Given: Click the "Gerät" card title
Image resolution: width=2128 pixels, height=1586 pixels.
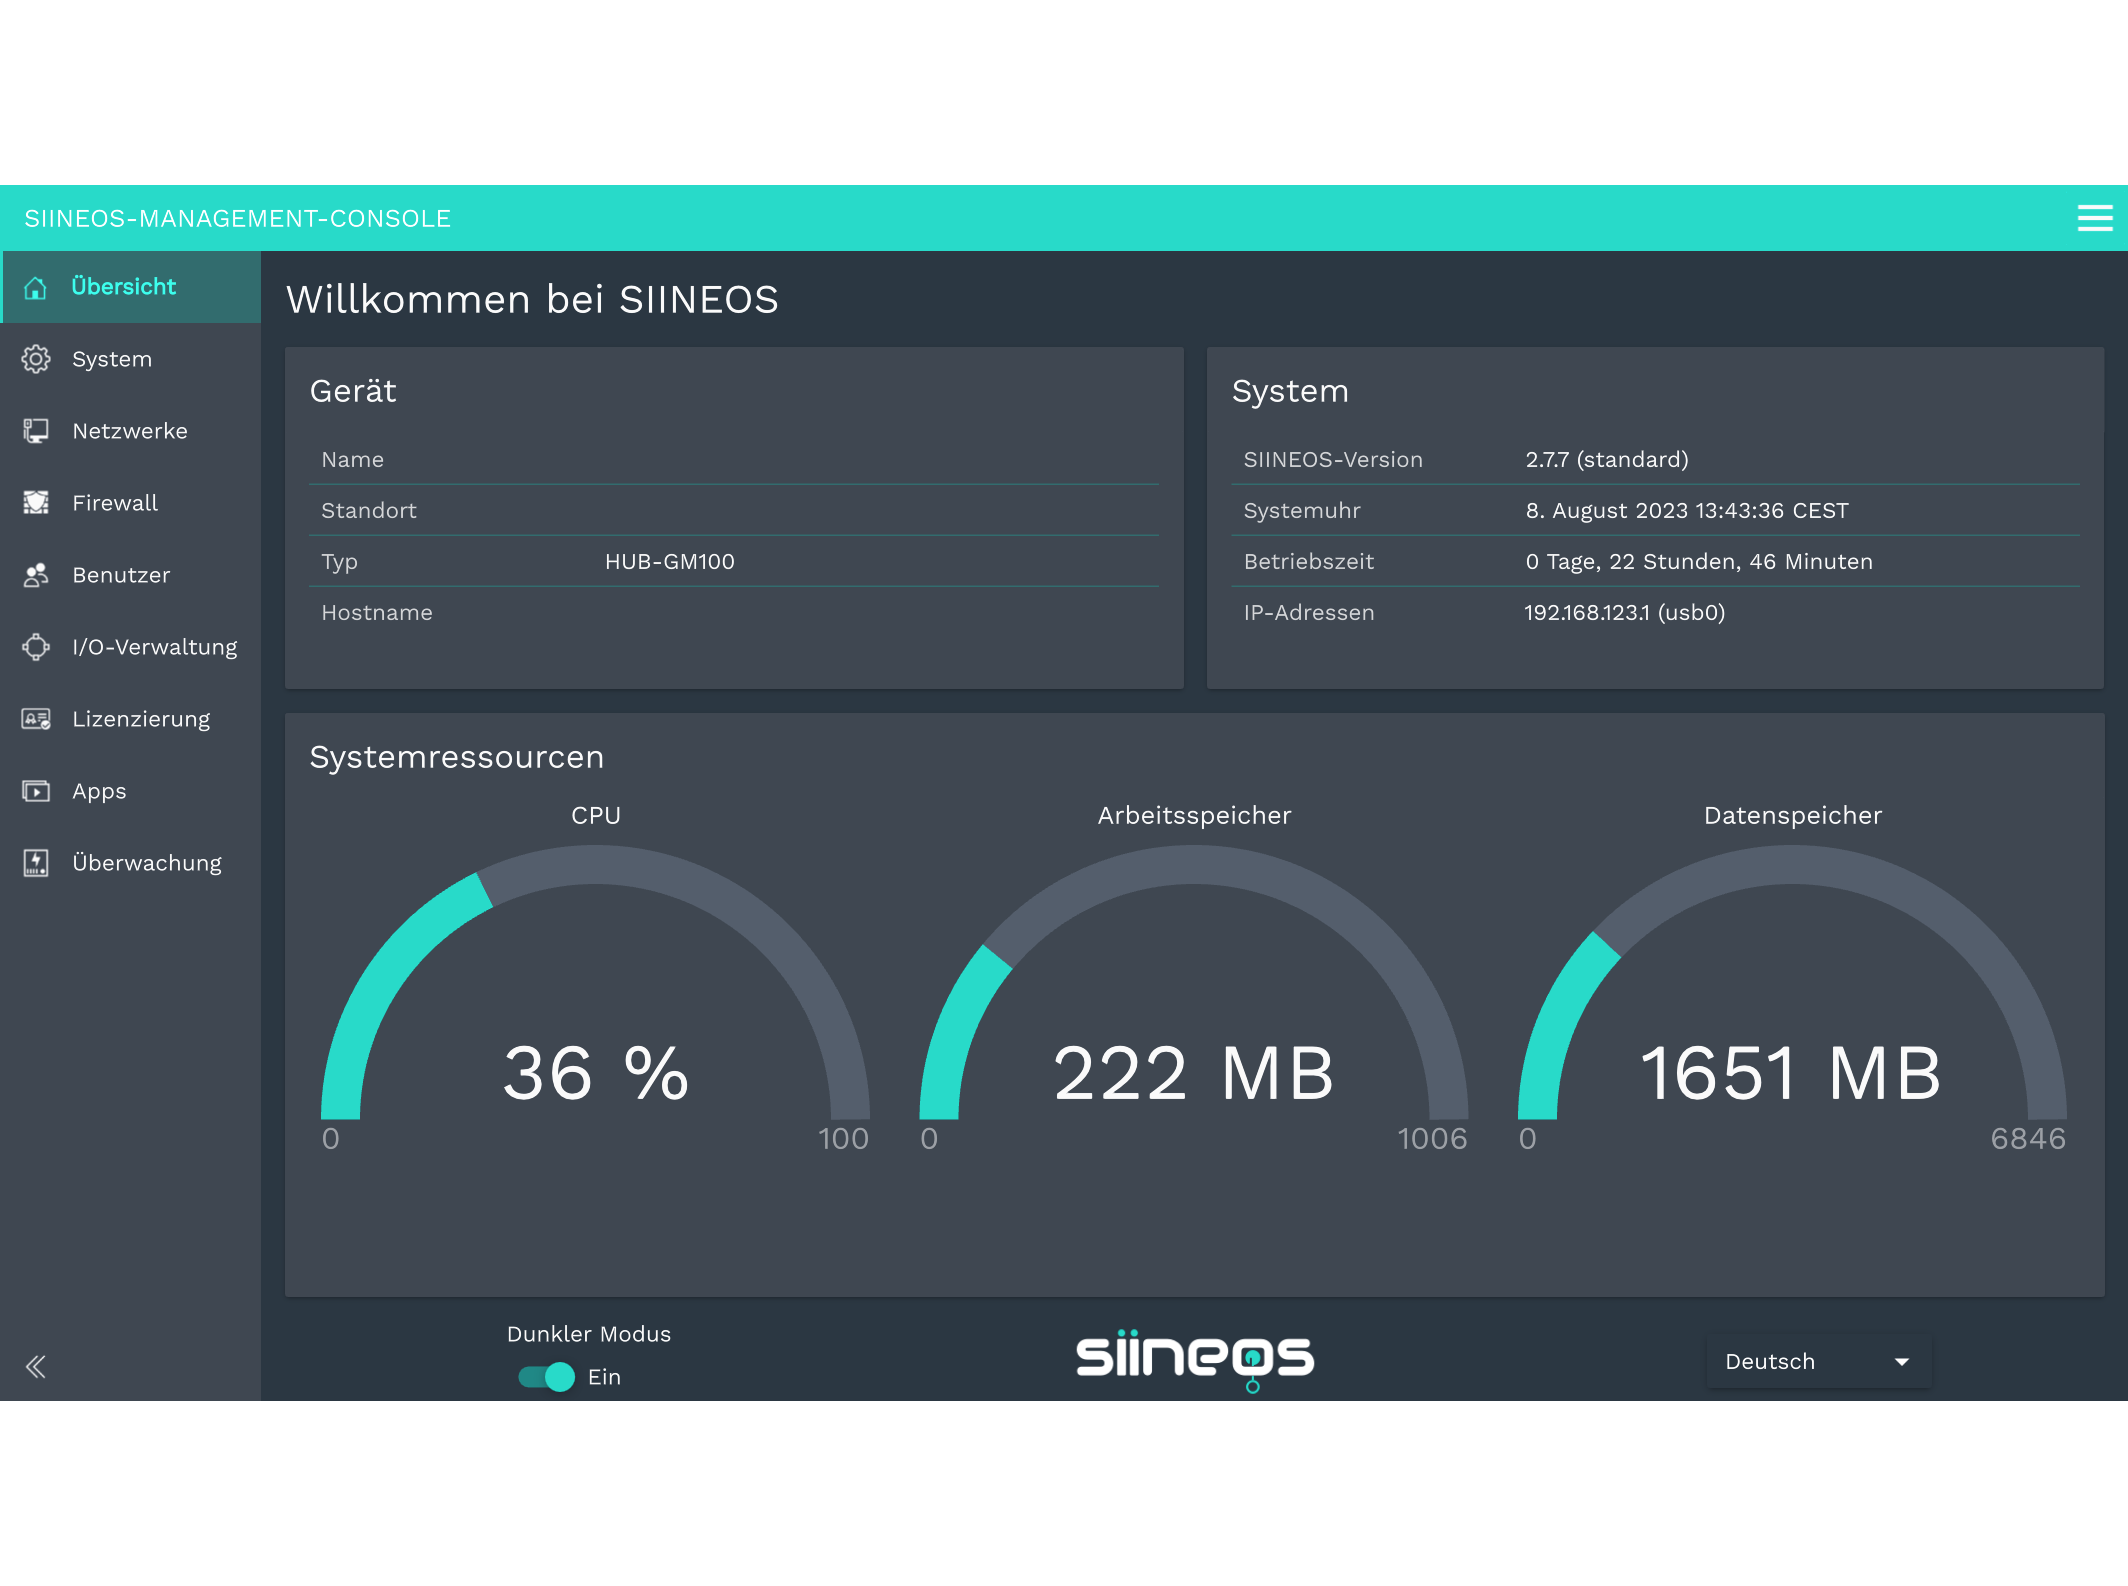Looking at the screenshot, I should 353,391.
